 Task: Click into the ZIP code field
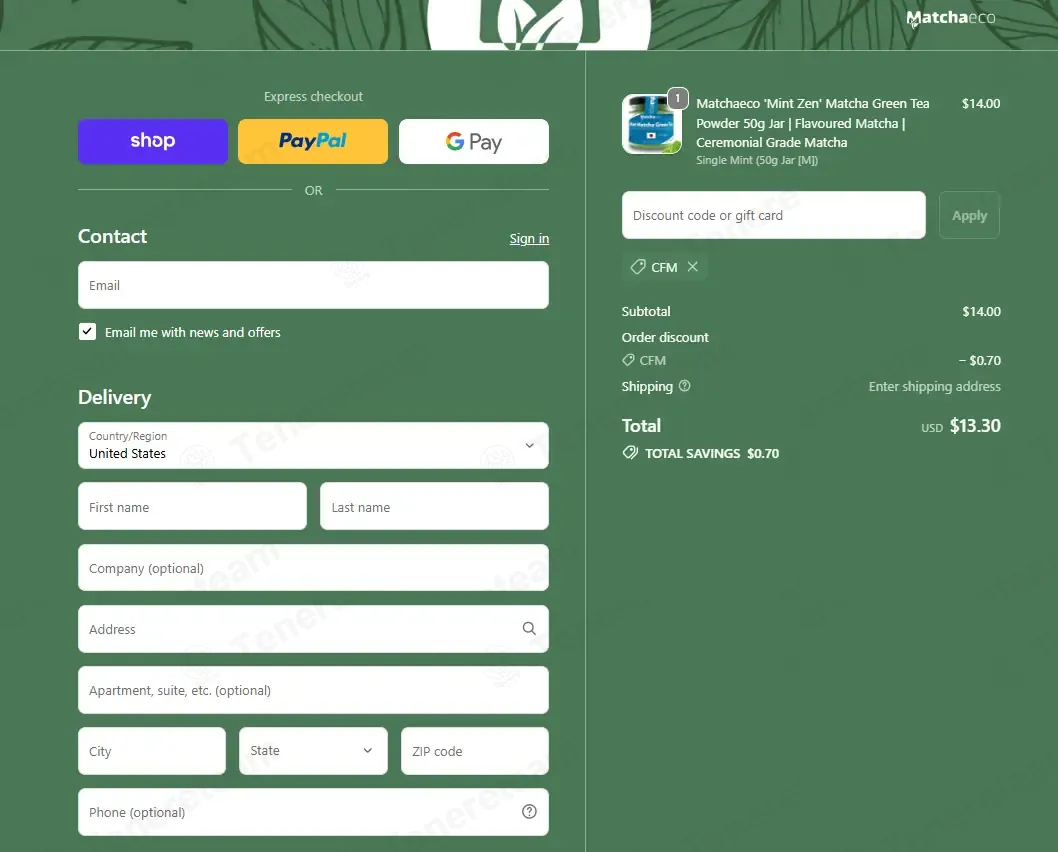(x=474, y=751)
